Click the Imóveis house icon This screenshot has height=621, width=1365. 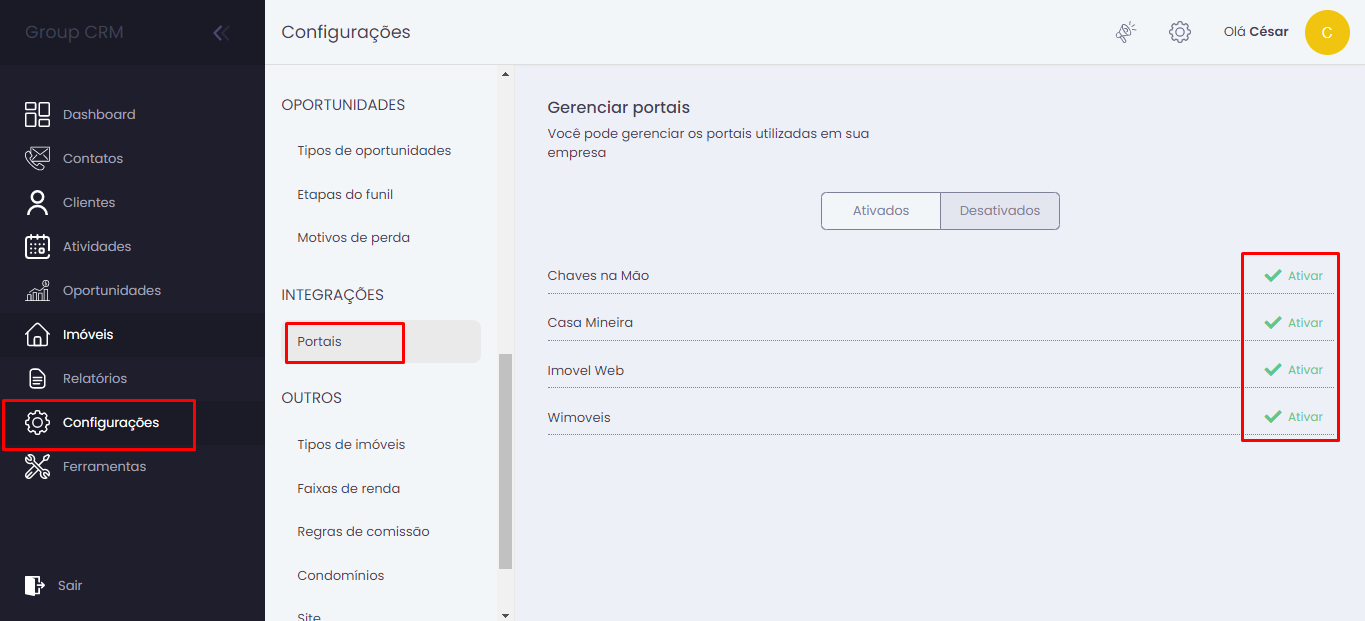click(x=37, y=334)
